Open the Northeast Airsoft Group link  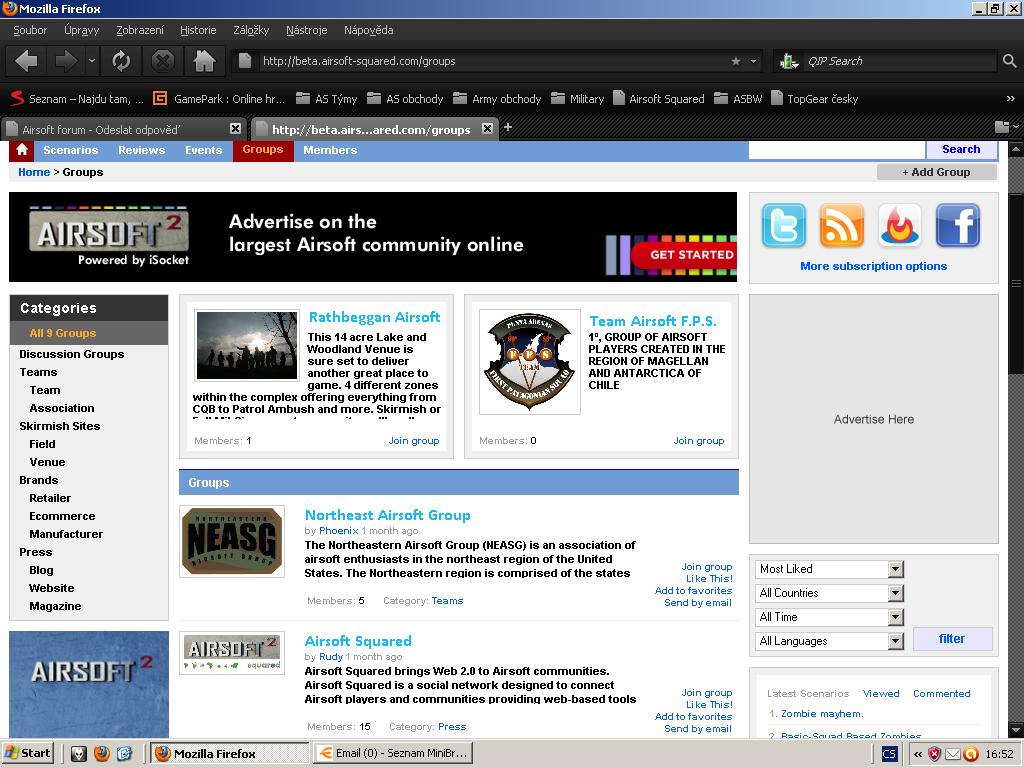(x=387, y=515)
